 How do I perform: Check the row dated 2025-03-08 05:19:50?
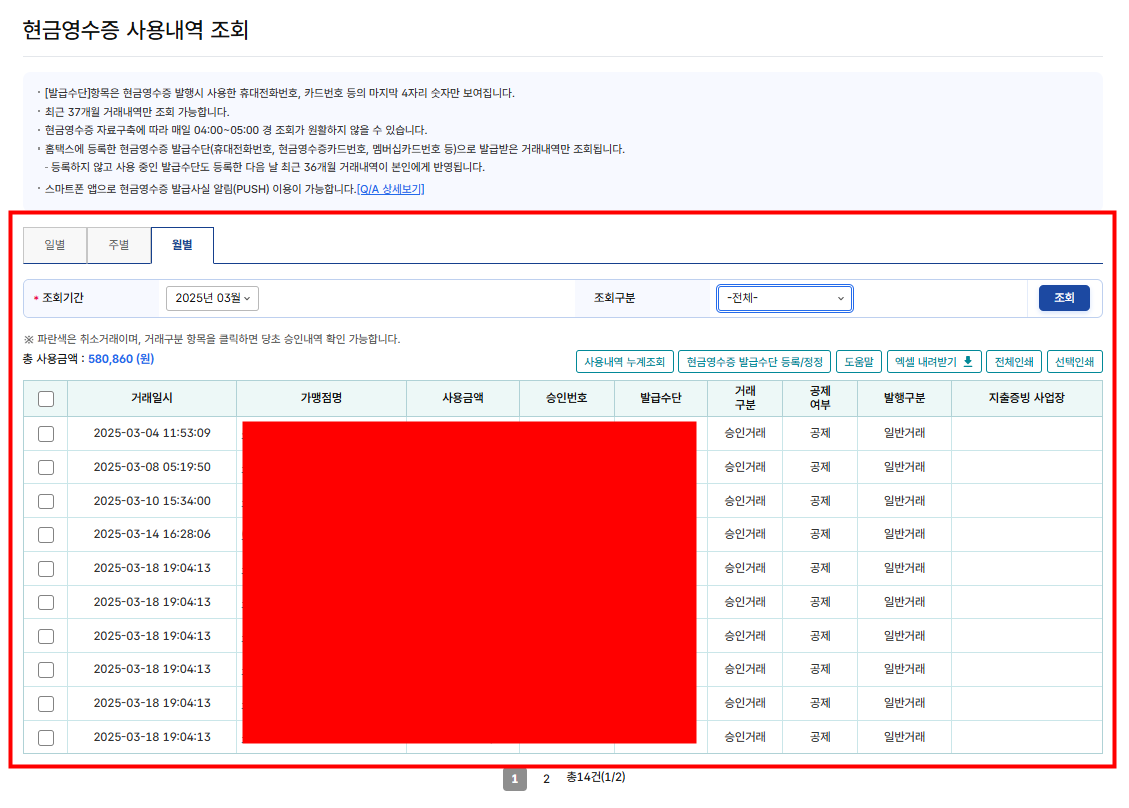click(46, 467)
